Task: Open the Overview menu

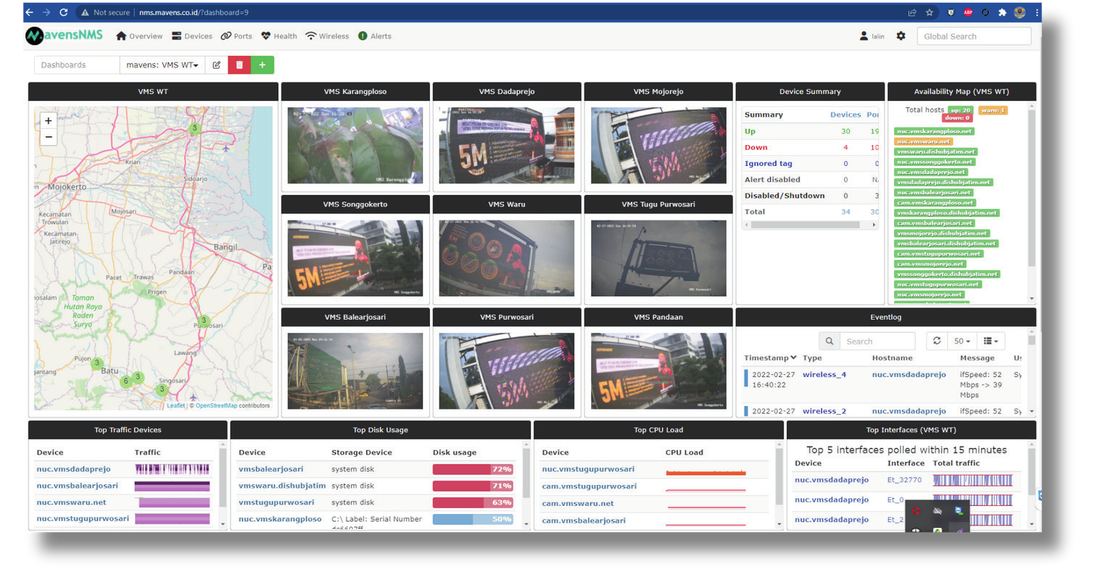Action: coord(139,36)
